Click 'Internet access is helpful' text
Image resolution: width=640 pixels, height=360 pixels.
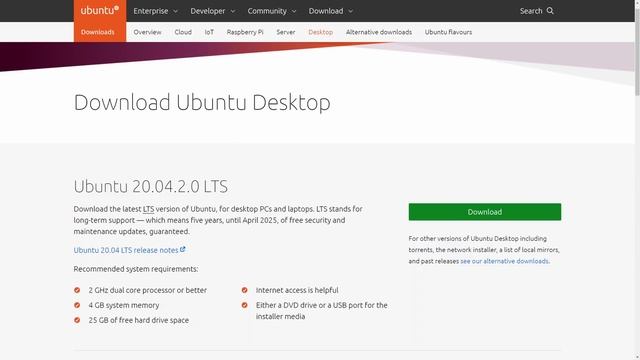pyautogui.click(x=297, y=290)
